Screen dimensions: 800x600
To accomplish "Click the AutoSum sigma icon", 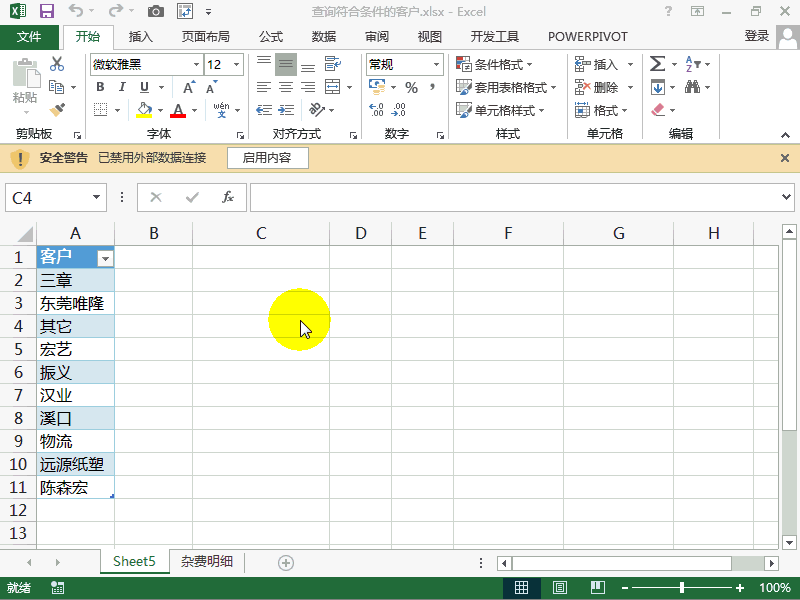I will pos(657,64).
